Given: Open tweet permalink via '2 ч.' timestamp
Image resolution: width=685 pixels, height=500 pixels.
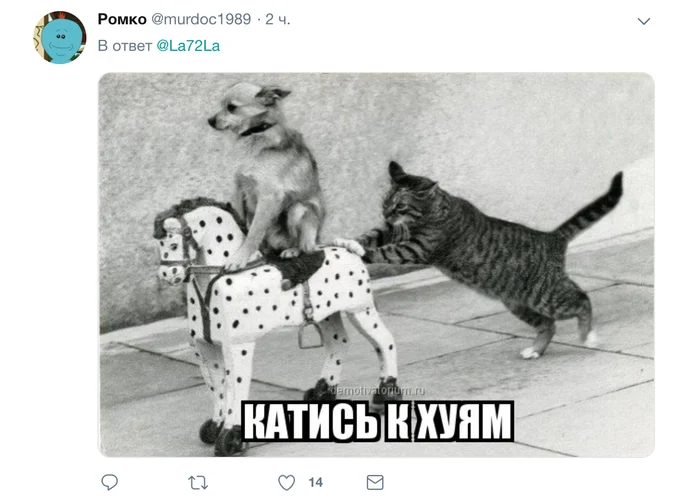Looking at the screenshot, I should 278,19.
